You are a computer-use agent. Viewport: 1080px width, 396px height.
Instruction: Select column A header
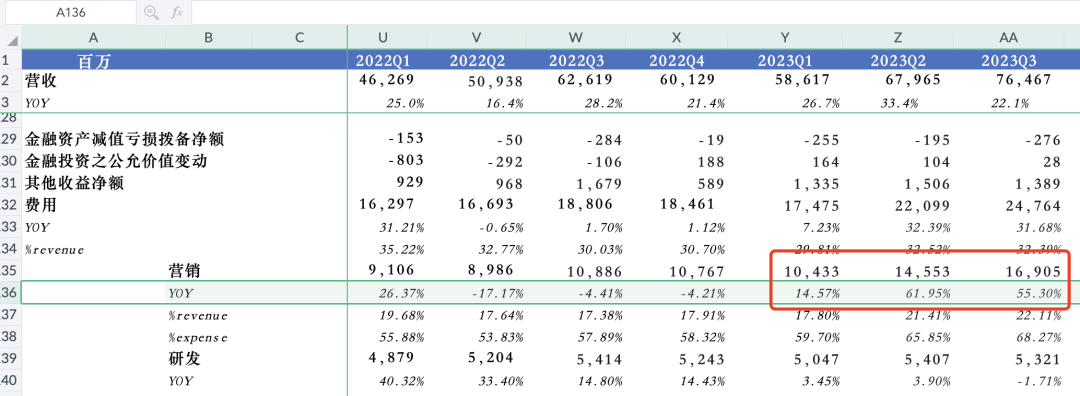click(x=94, y=37)
